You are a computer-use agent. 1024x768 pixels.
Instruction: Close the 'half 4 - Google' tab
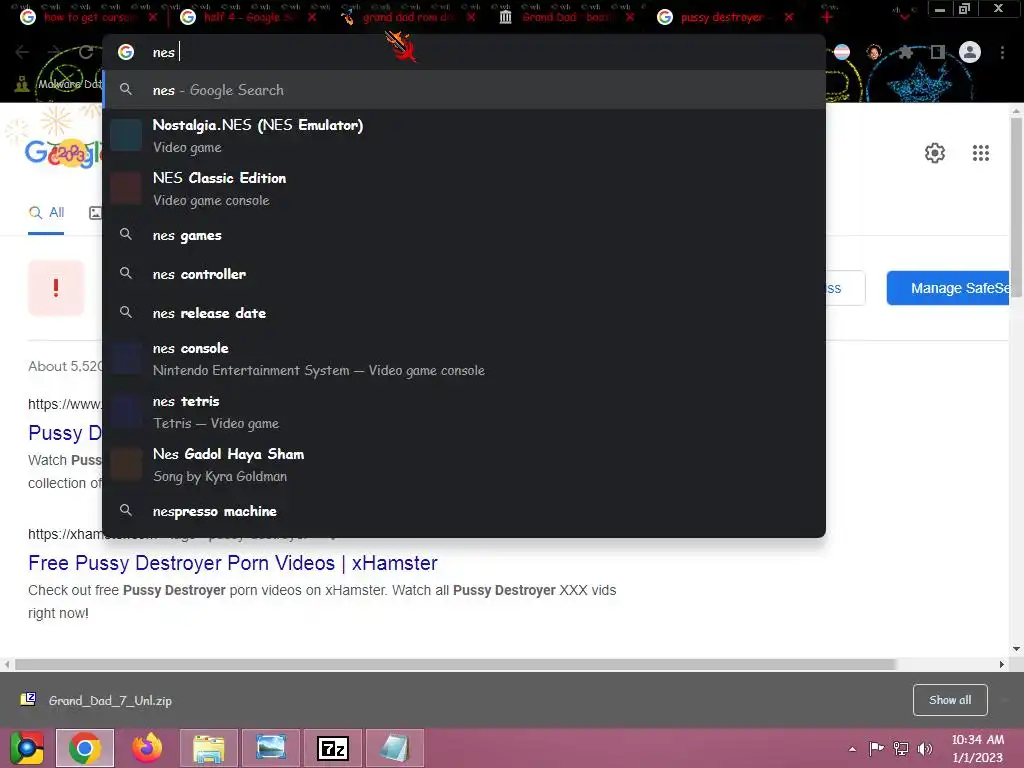(312, 18)
